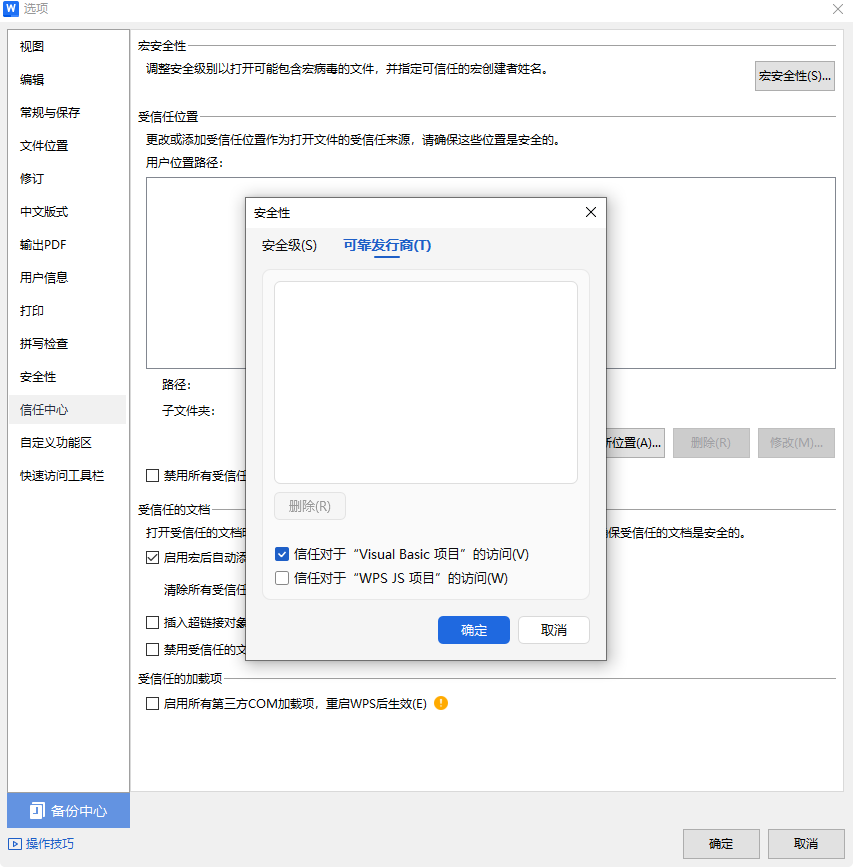Toggle 禁用所有受信任 checkbox
Screen dimensions: 853x867
click(x=153, y=476)
